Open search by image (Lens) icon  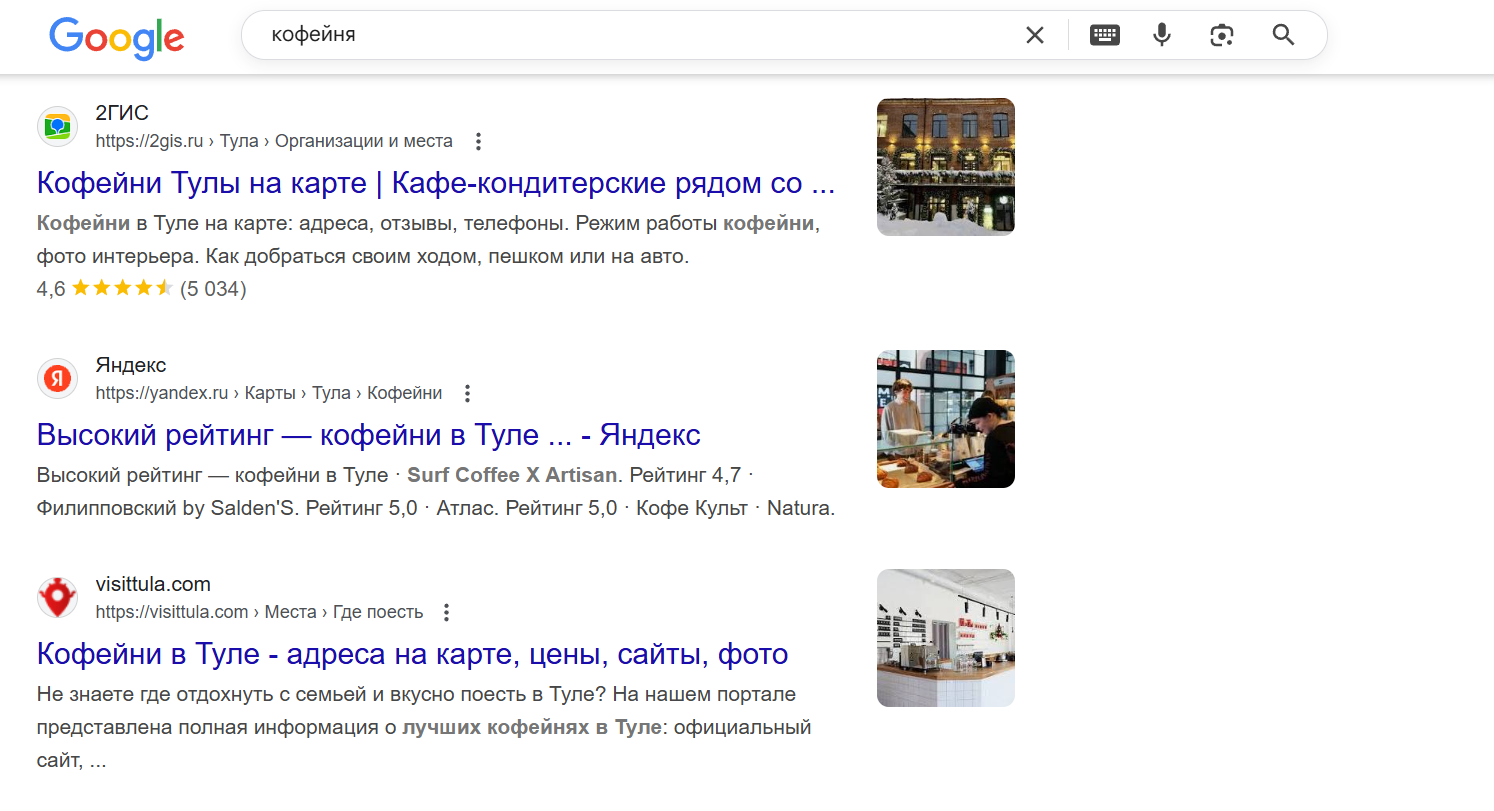1222,36
